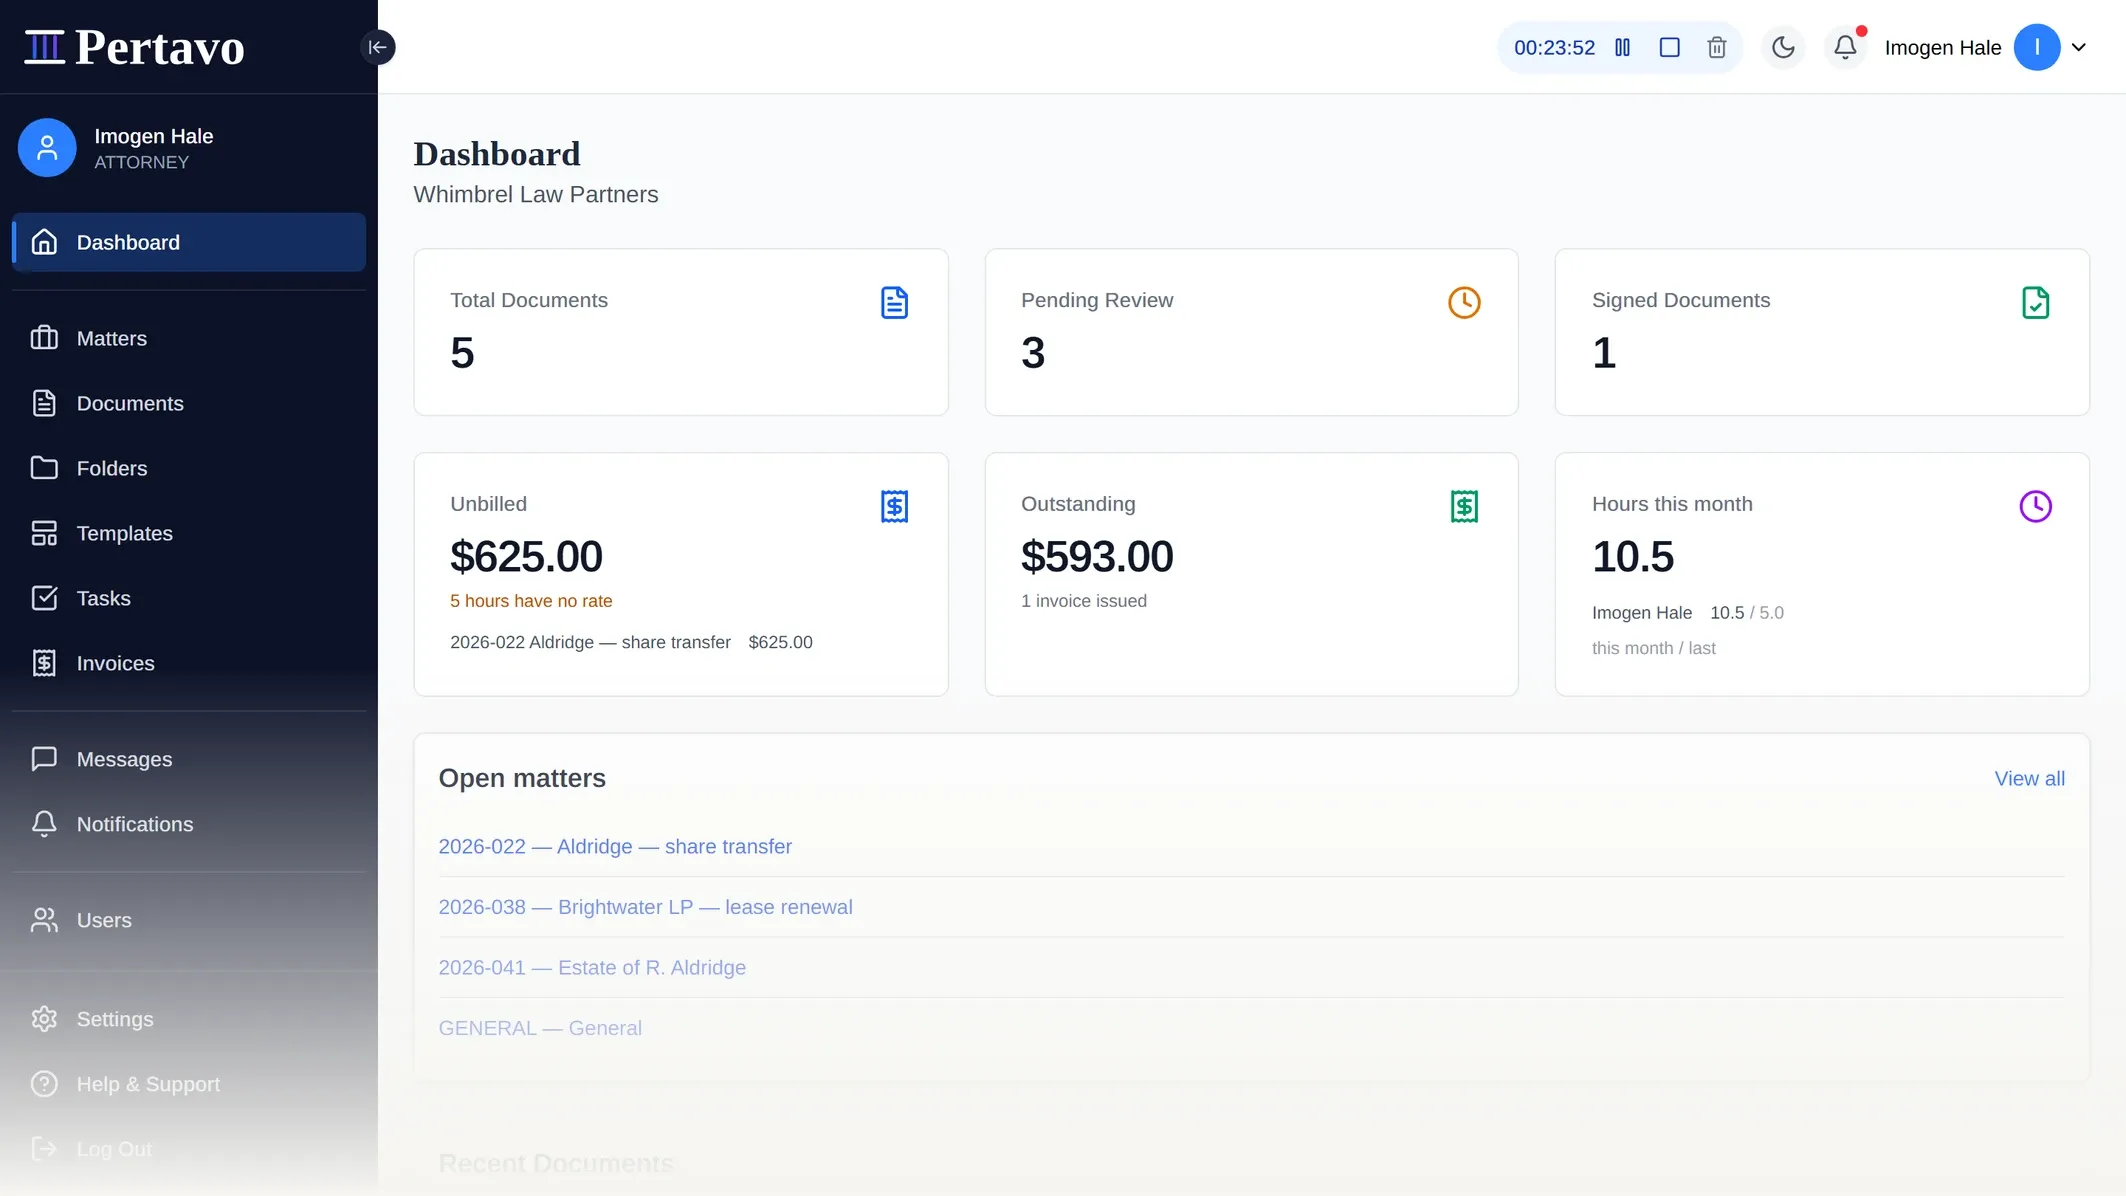Click Help & Support
This screenshot has height=1196, width=2126.
pos(189,1084)
